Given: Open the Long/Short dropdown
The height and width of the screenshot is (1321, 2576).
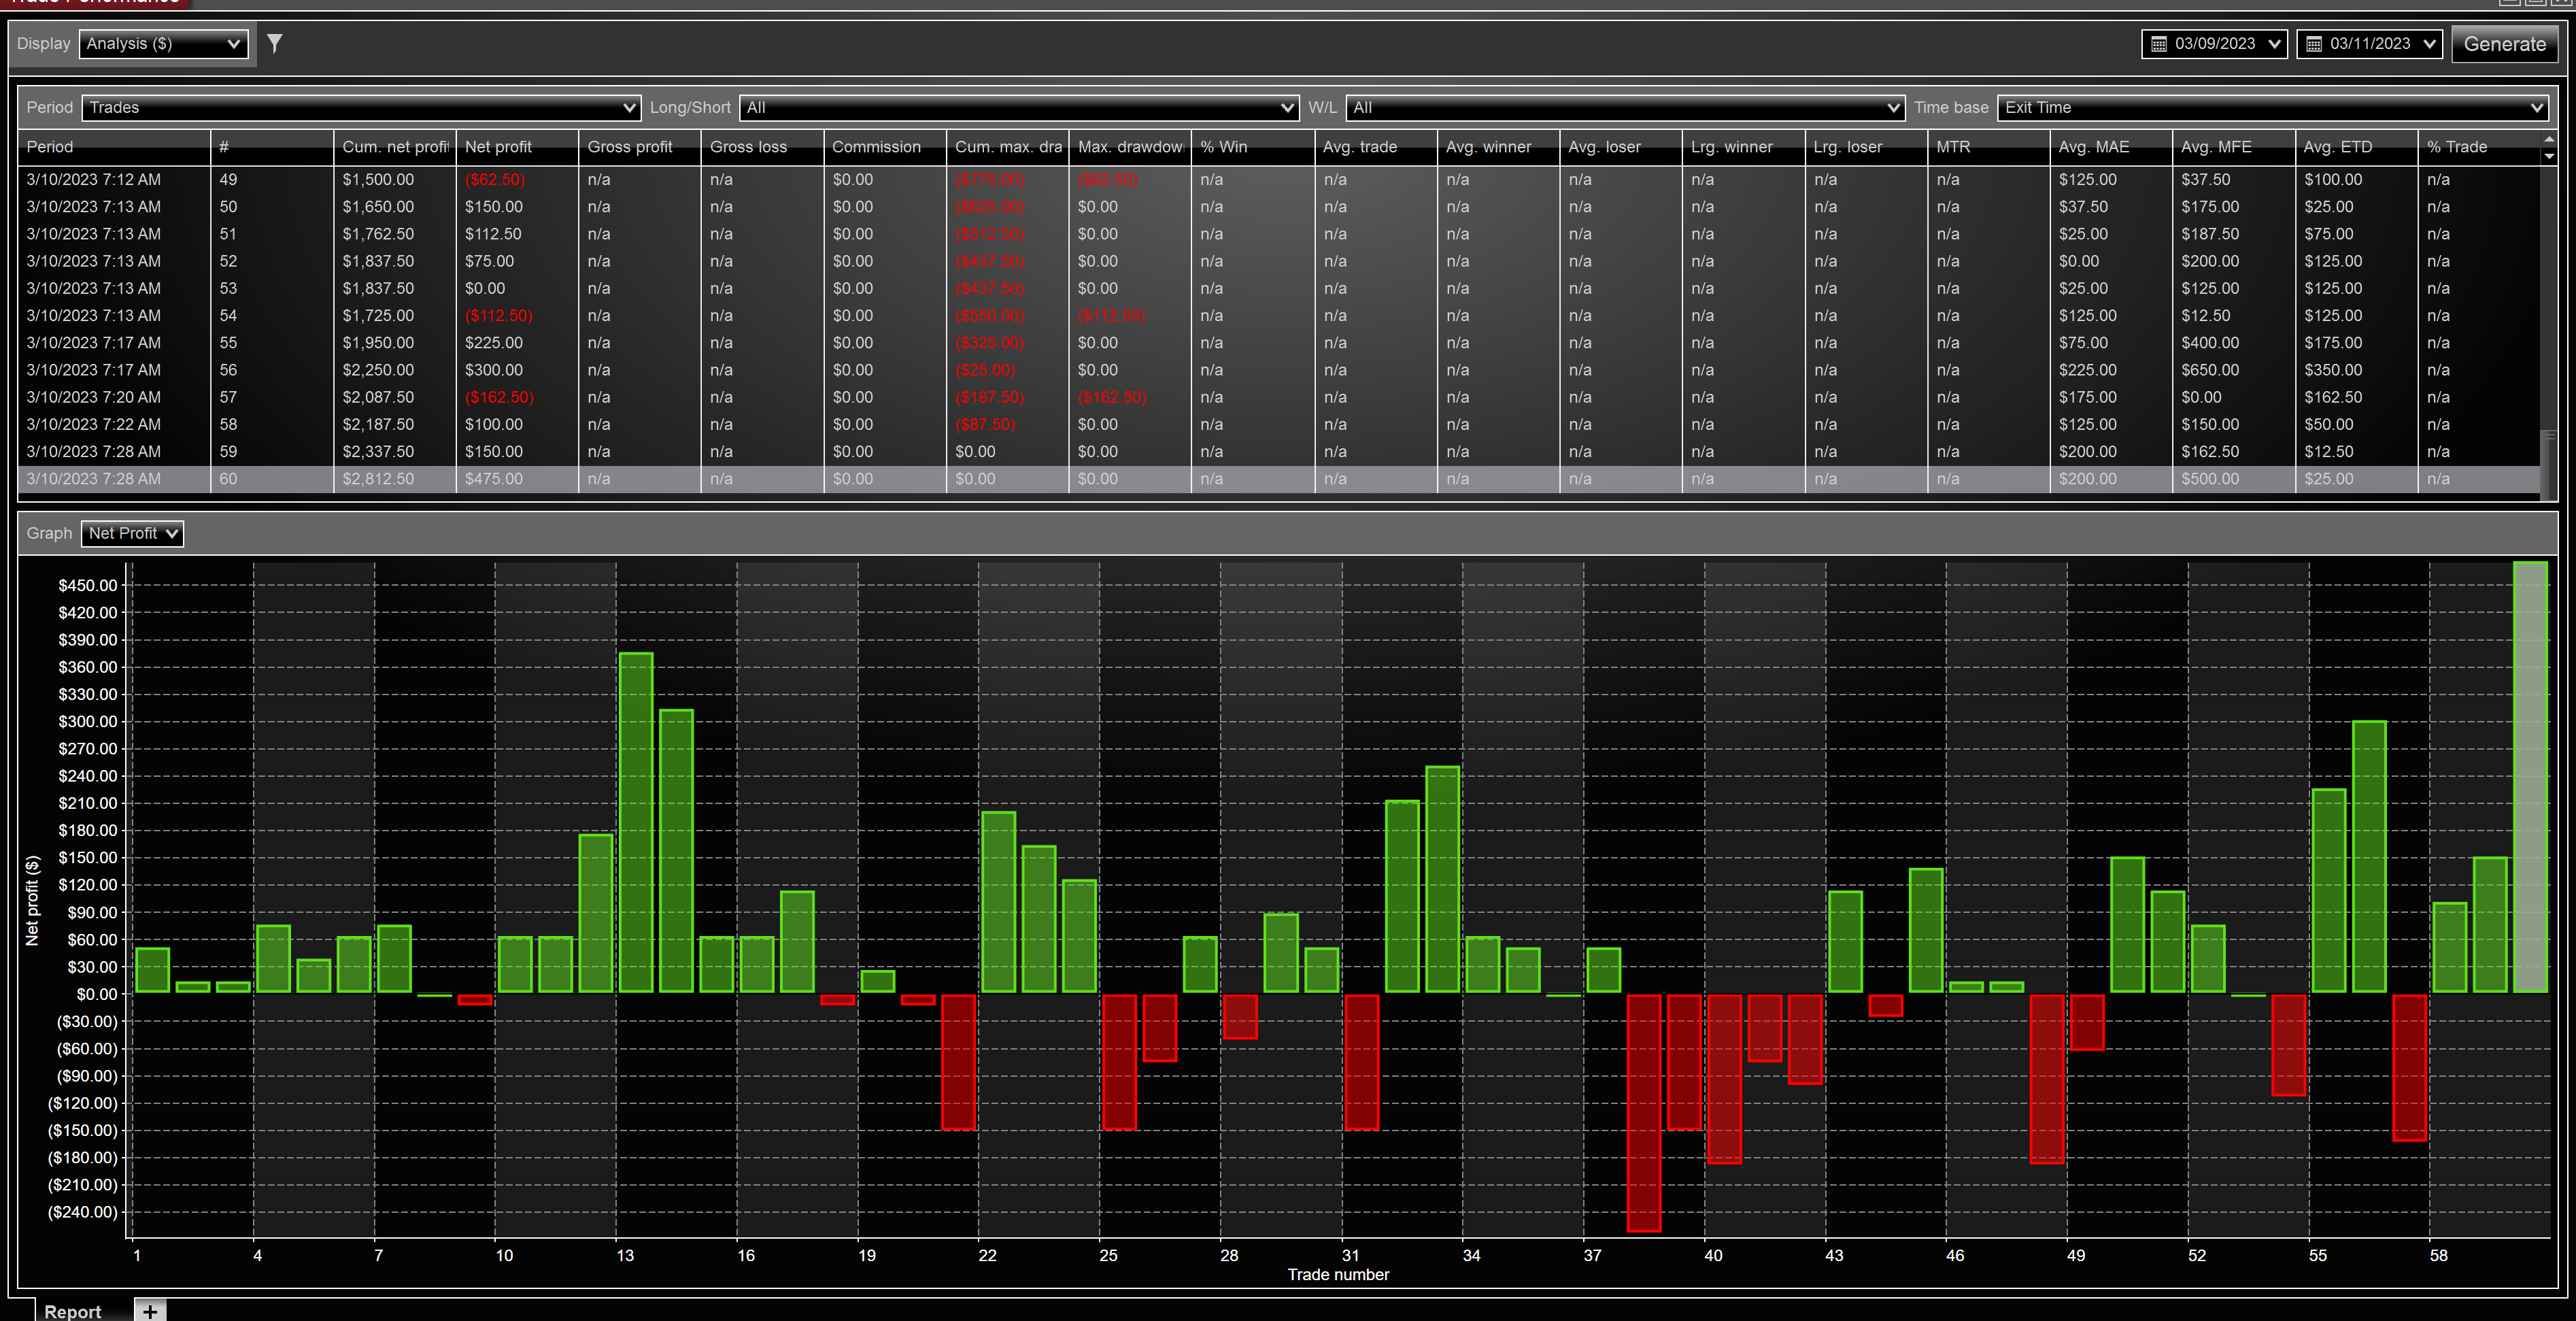Looking at the screenshot, I should point(1019,108).
